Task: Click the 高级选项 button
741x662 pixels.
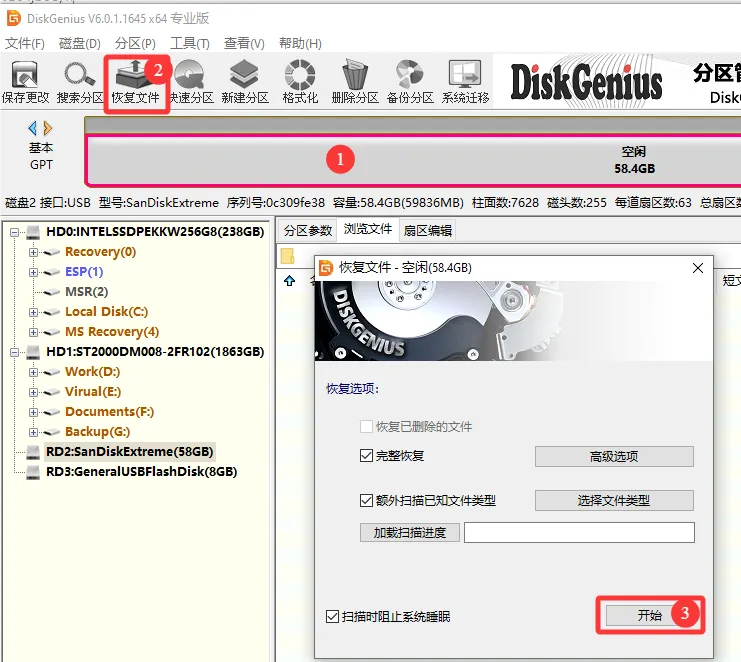Action: [614, 456]
